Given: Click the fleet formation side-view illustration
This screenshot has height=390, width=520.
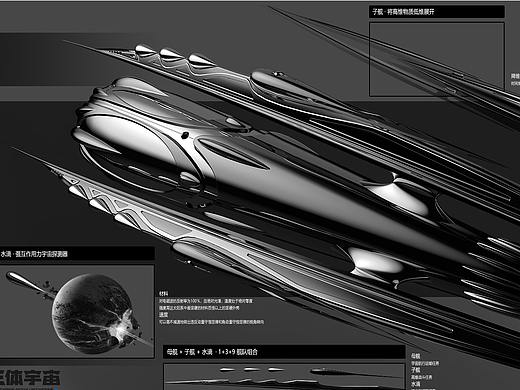Looking at the screenshot, I should (x=284, y=377).
